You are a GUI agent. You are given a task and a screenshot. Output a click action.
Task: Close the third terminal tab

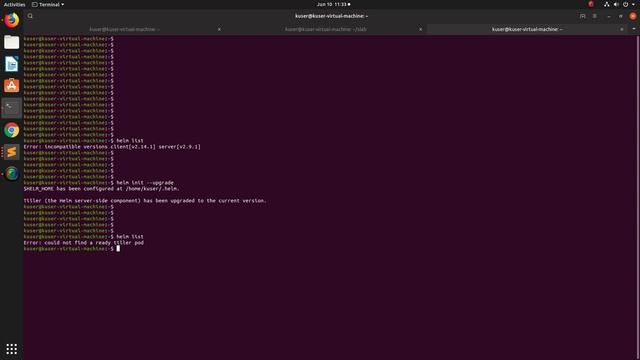point(622,29)
